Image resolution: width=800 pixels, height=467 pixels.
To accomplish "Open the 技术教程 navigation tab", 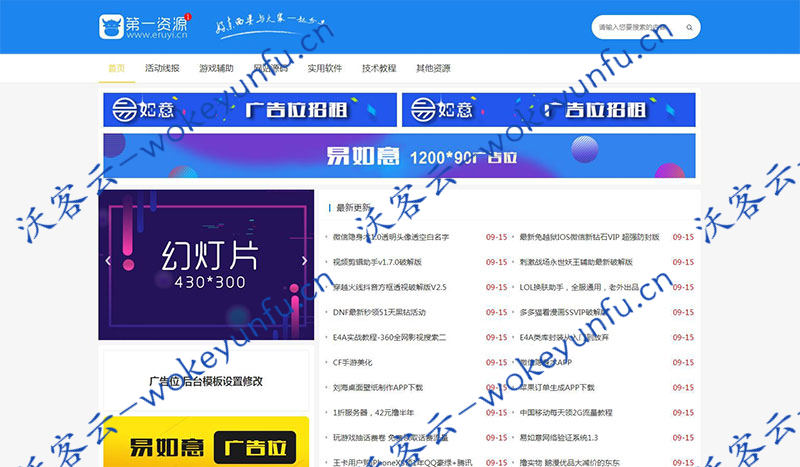I will [379, 68].
